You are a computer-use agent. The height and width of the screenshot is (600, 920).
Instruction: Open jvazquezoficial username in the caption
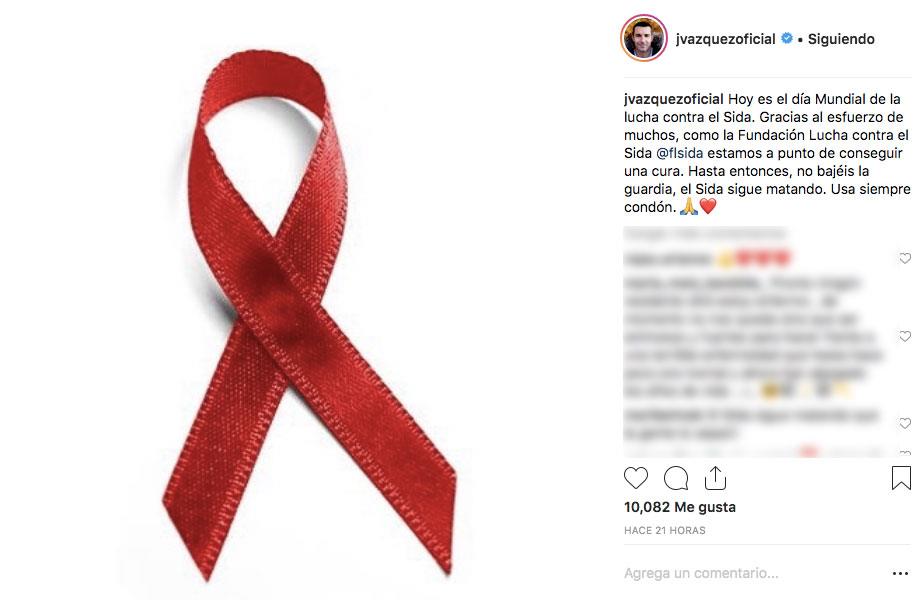pyautogui.click(x=674, y=99)
